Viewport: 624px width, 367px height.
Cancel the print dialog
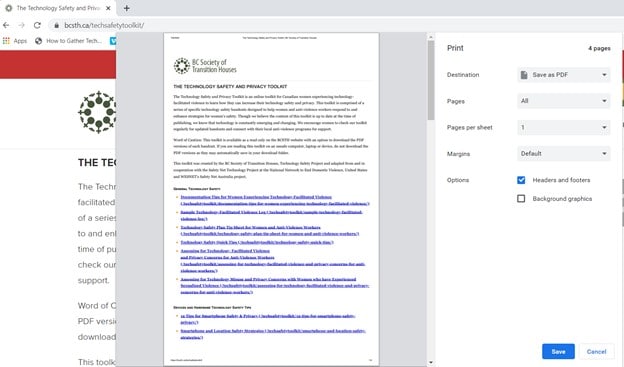point(596,351)
